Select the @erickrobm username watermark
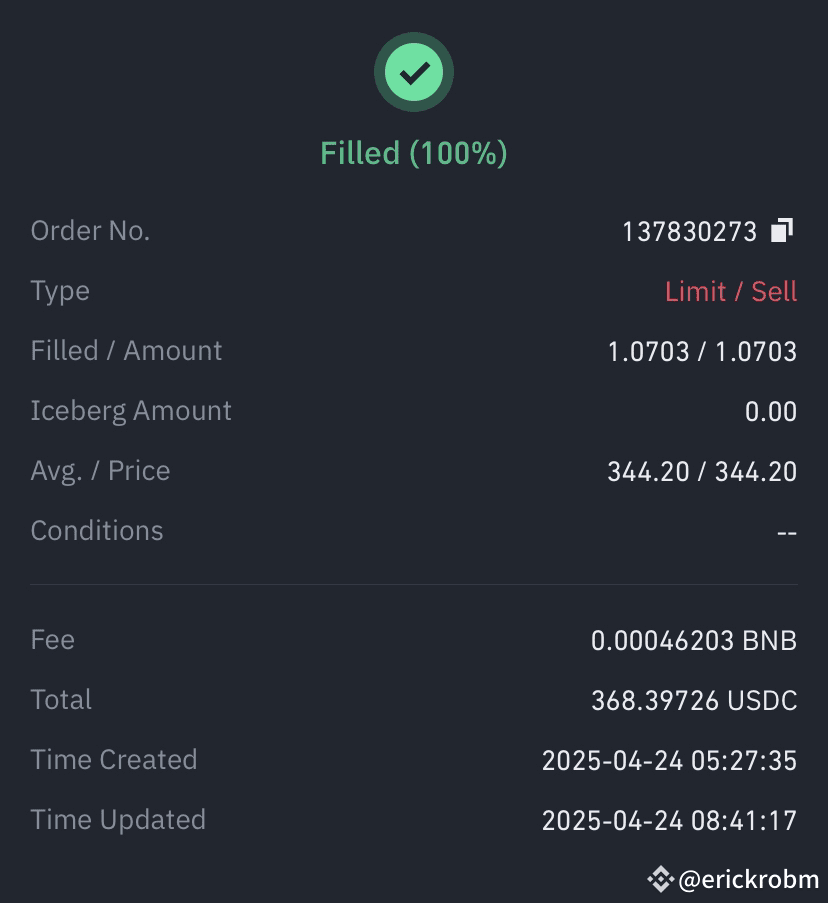This screenshot has width=828, height=903. pyautogui.click(x=749, y=879)
